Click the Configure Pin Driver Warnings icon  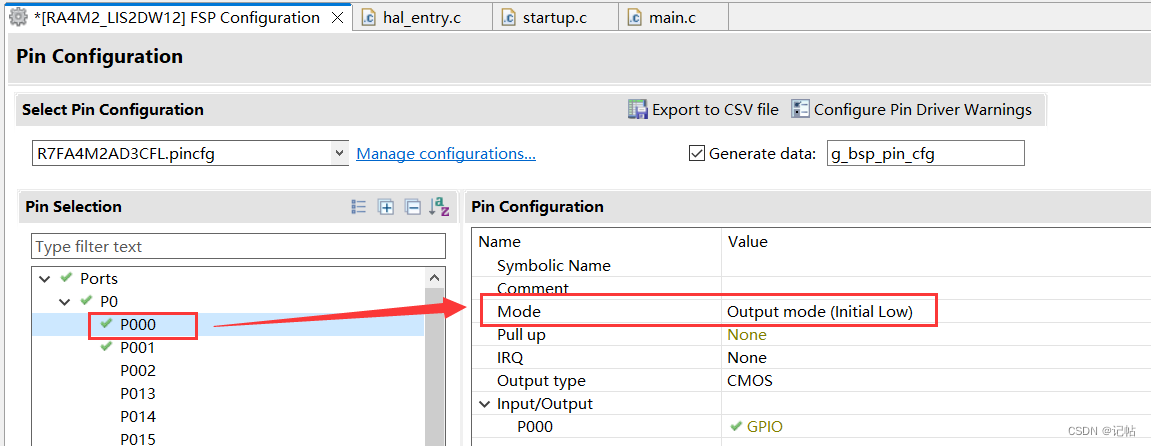800,110
